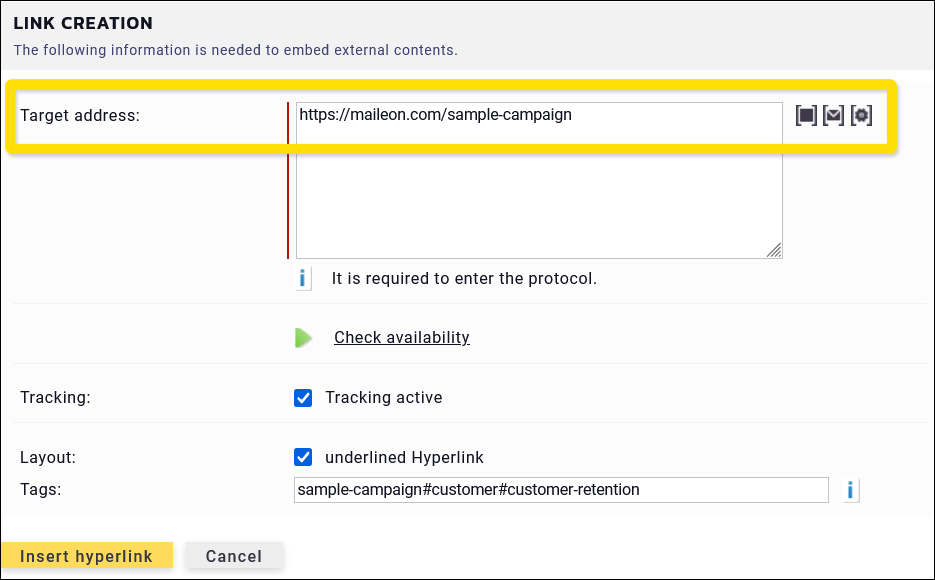
Task: Click the gear icon in brackets
Action: tap(861, 116)
